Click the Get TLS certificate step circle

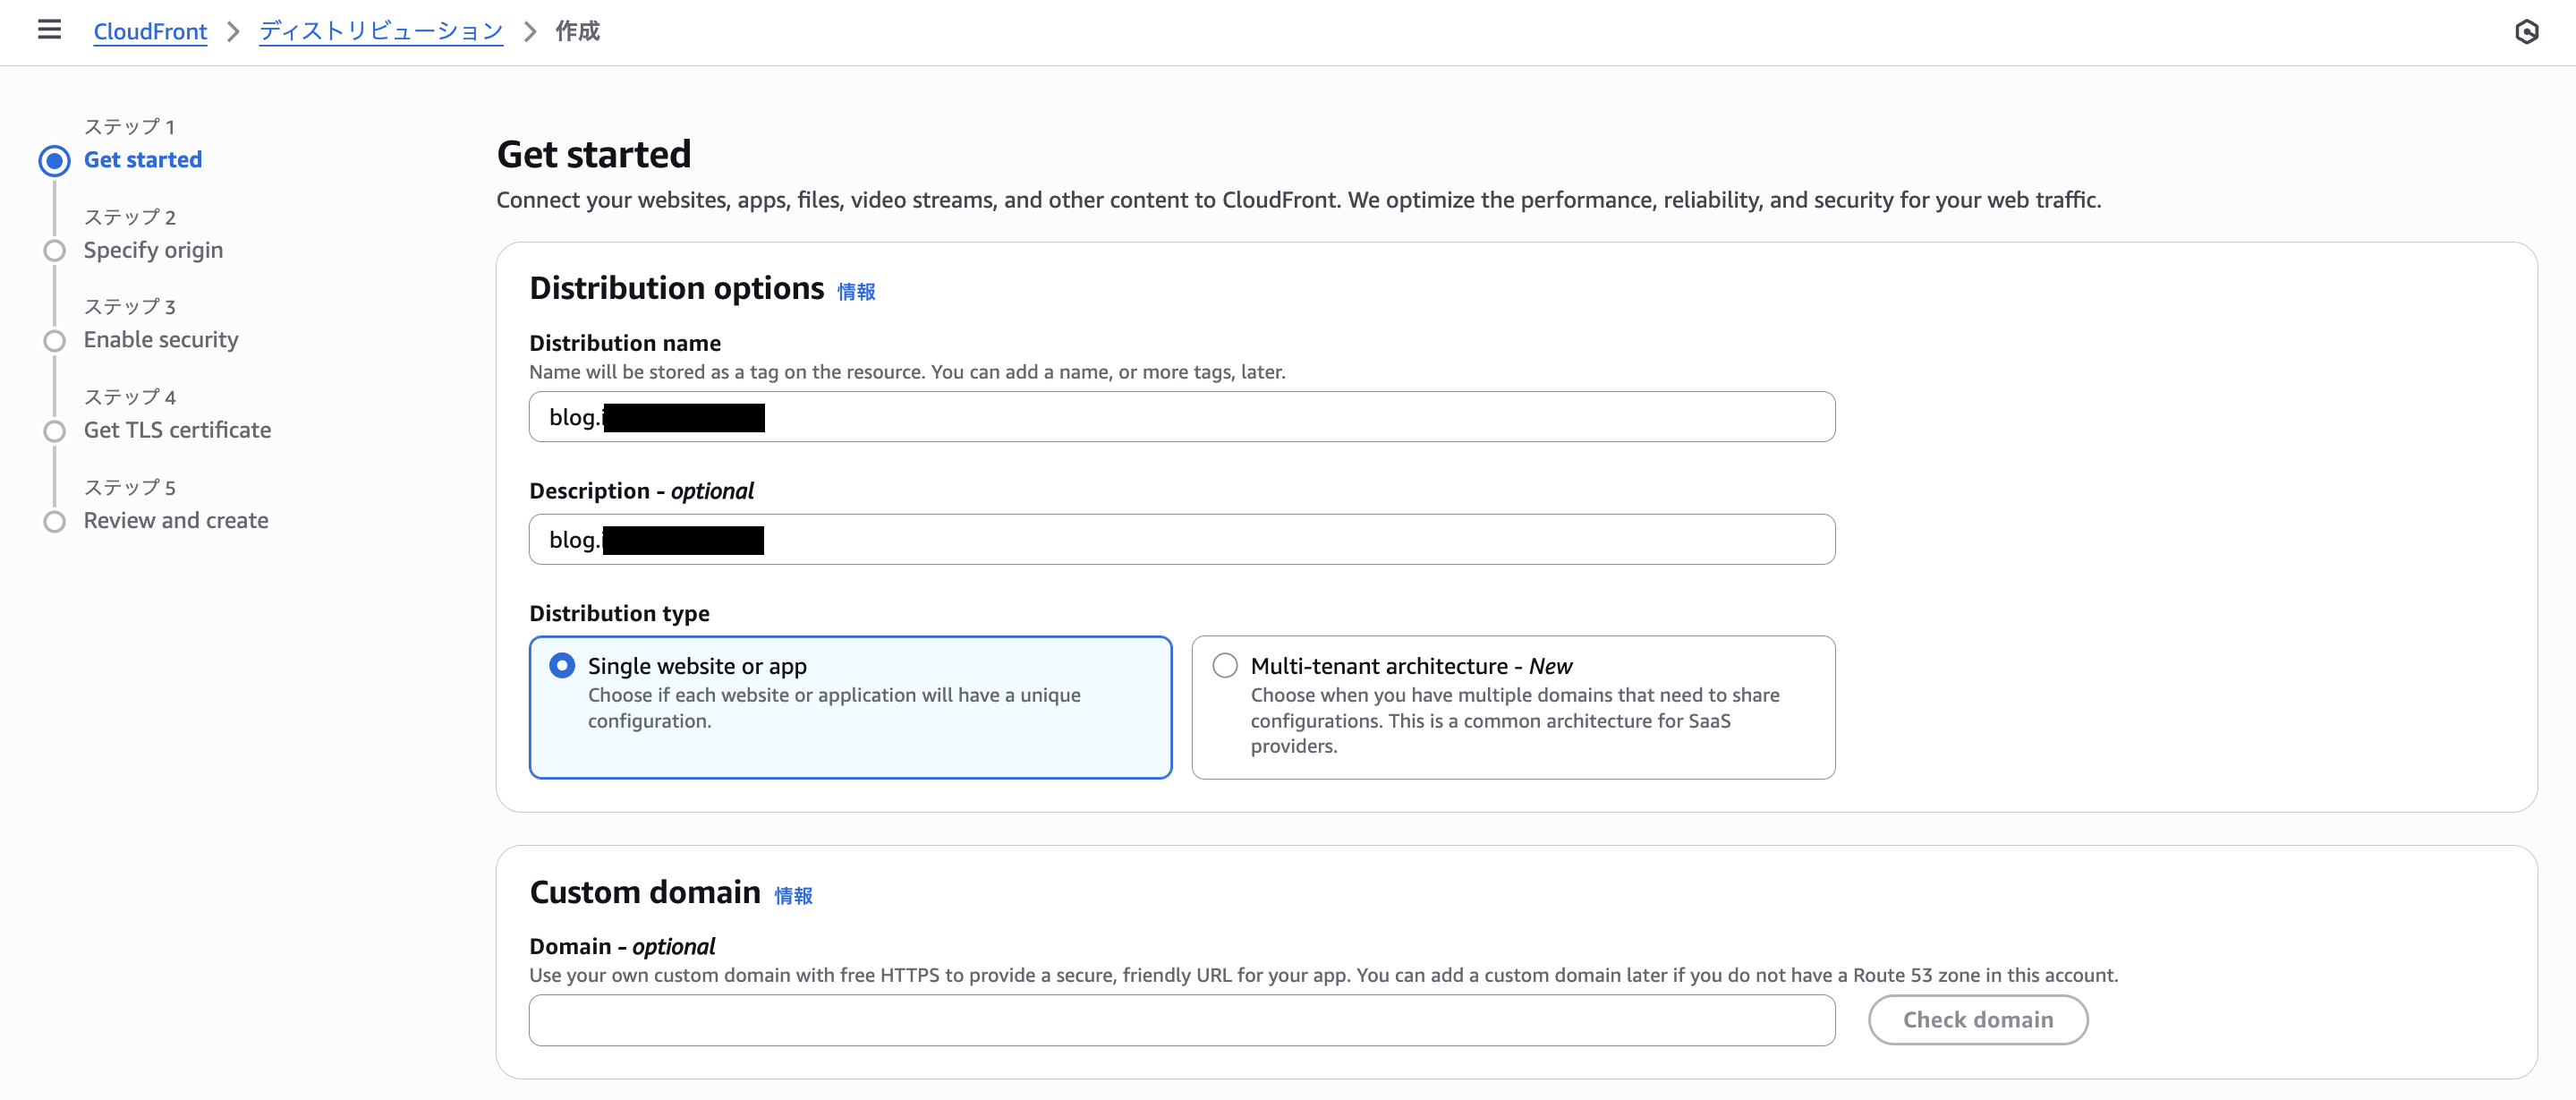coord(55,431)
